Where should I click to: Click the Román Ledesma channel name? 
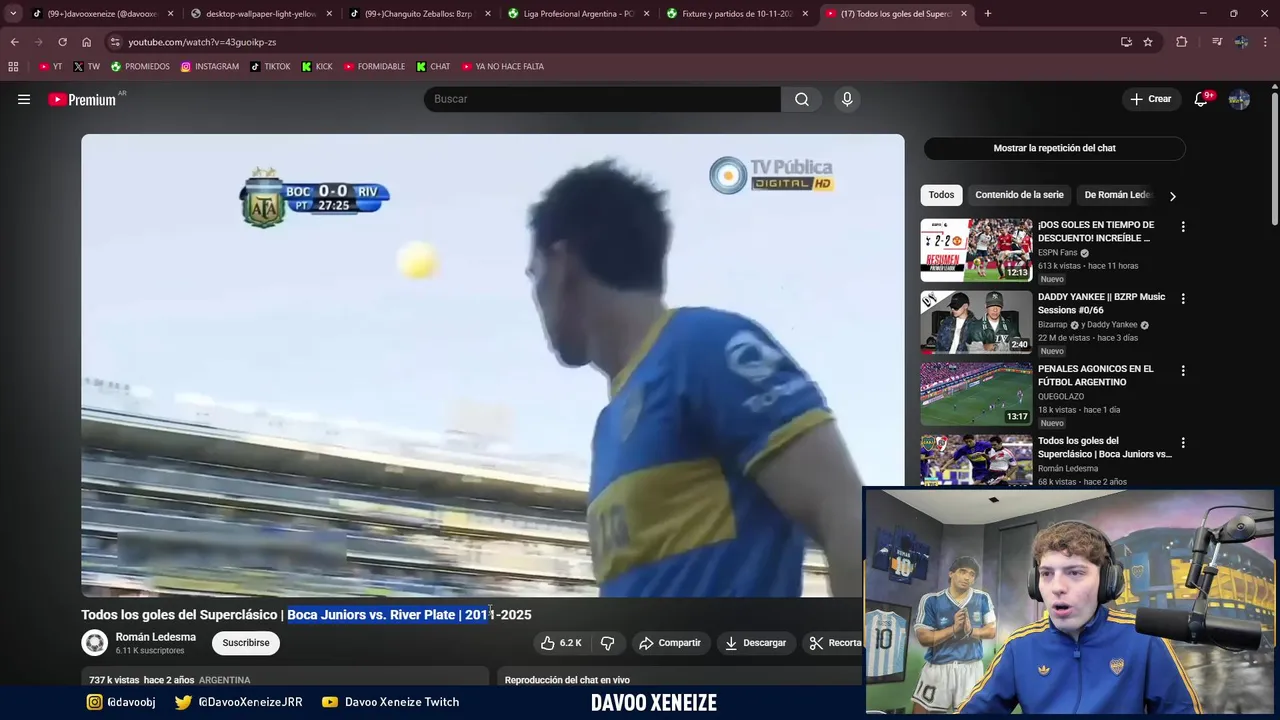click(x=155, y=637)
